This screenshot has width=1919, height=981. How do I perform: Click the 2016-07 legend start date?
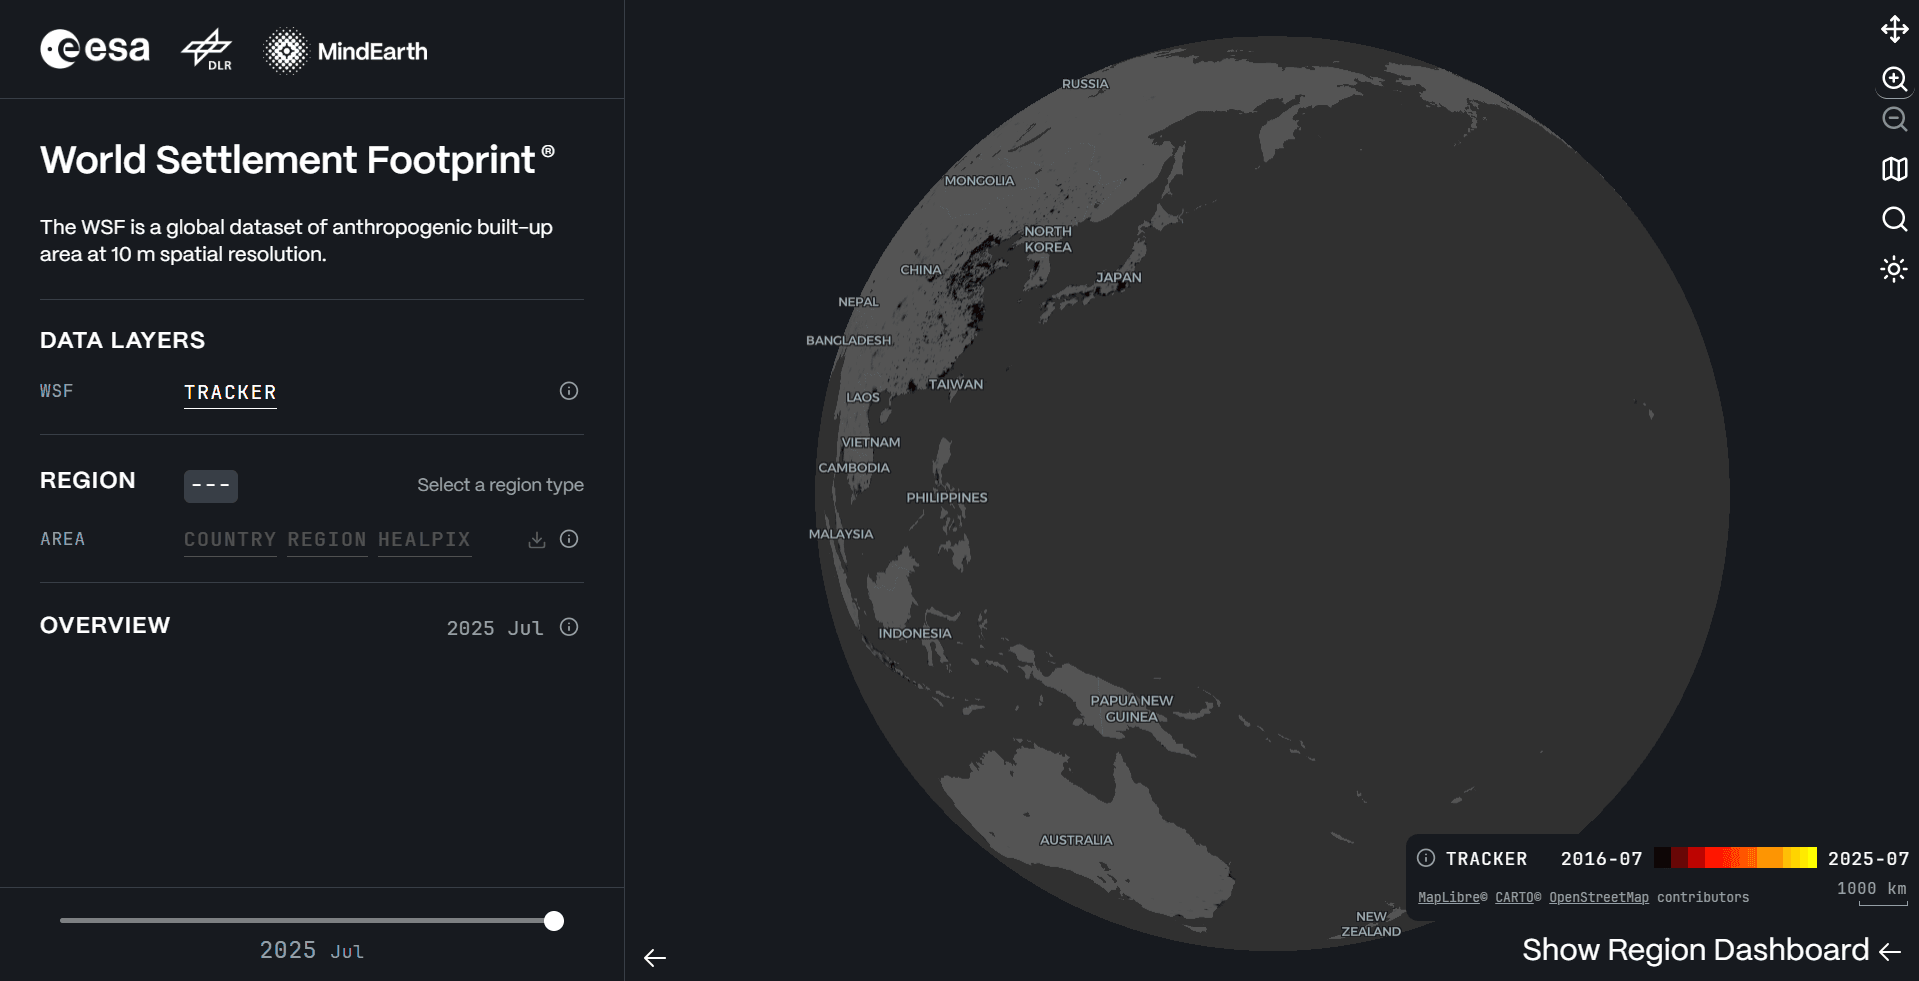(1601, 859)
